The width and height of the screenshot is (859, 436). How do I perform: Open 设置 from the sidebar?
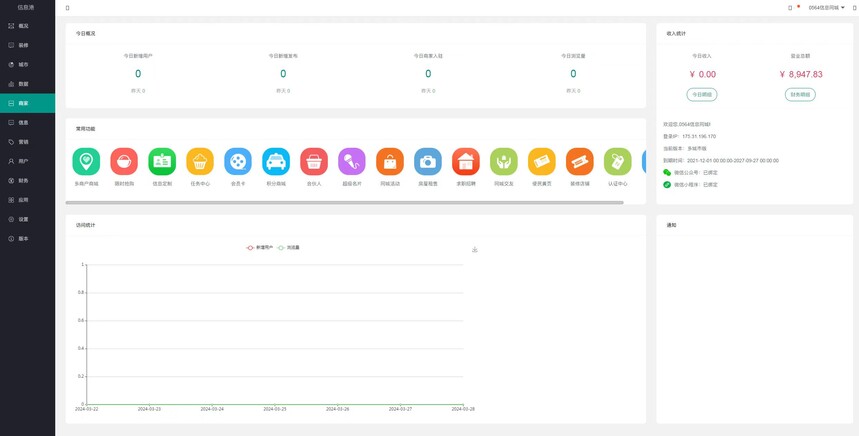point(23,219)
